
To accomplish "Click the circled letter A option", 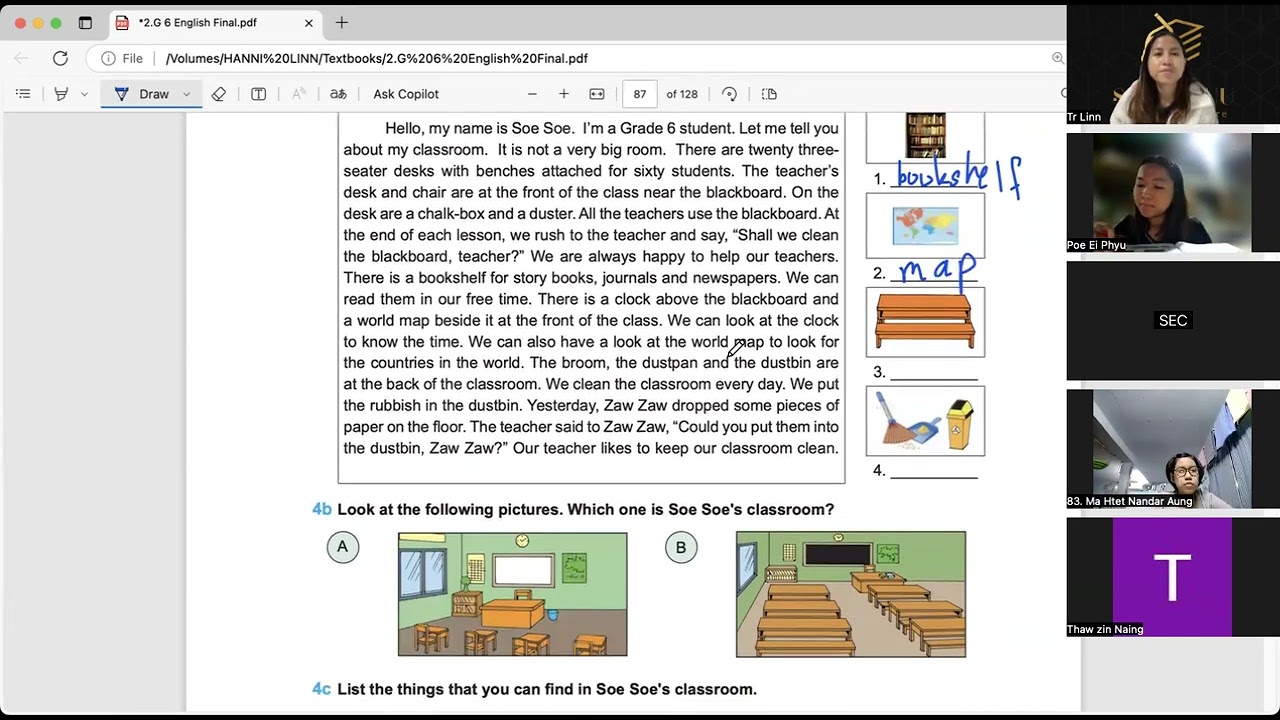I will click(342, 547).
